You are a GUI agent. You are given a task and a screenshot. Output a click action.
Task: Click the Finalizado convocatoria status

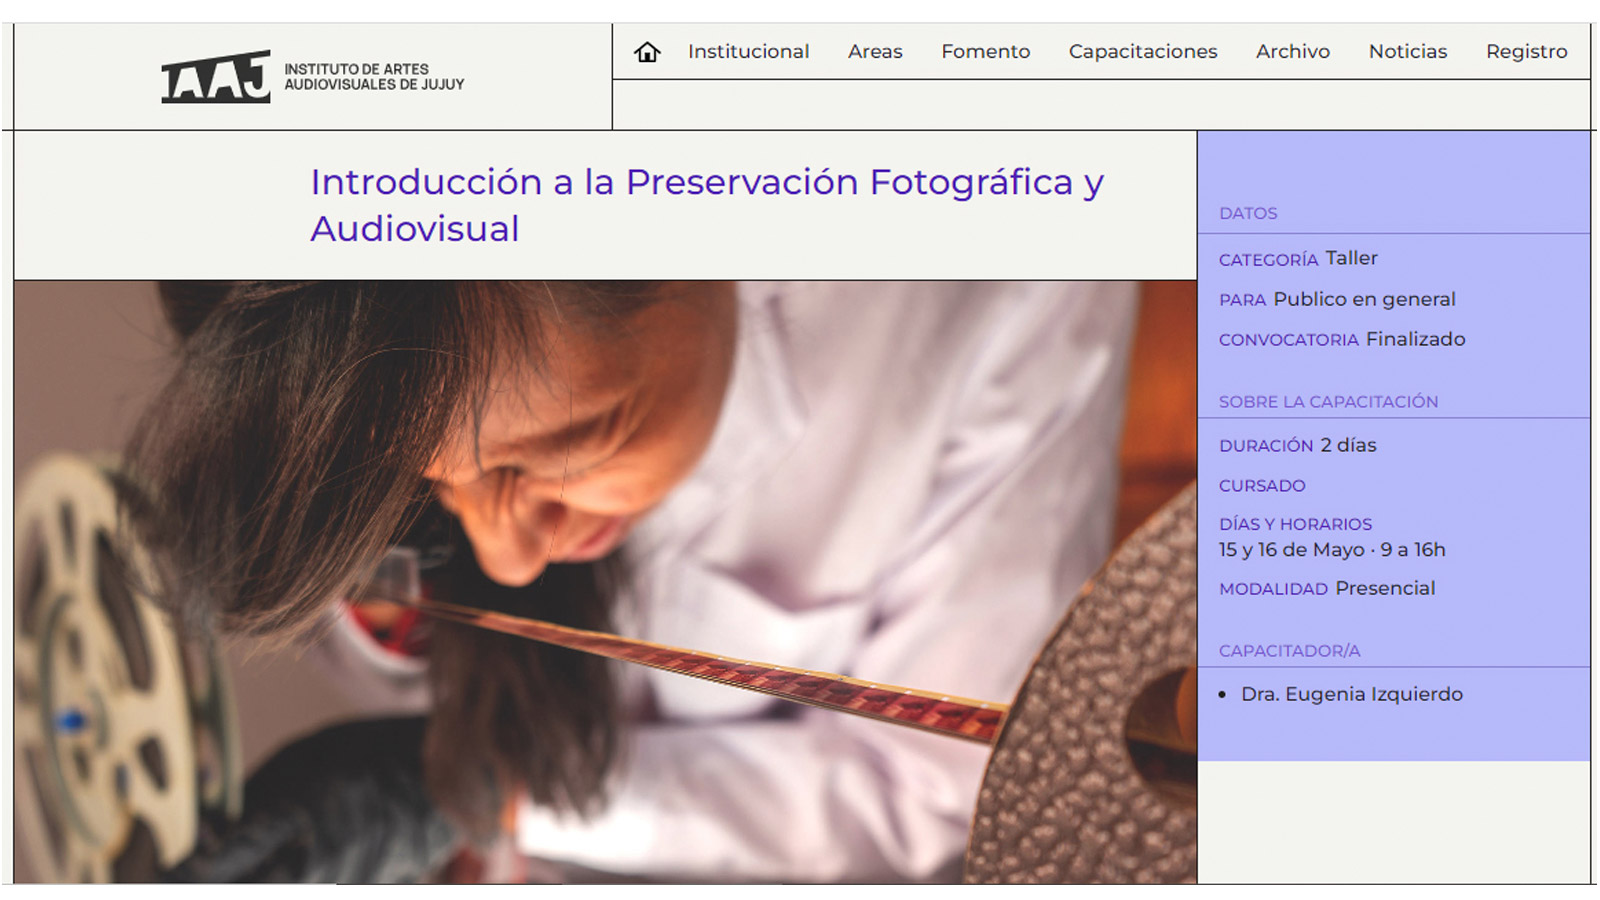(1415, 339)
